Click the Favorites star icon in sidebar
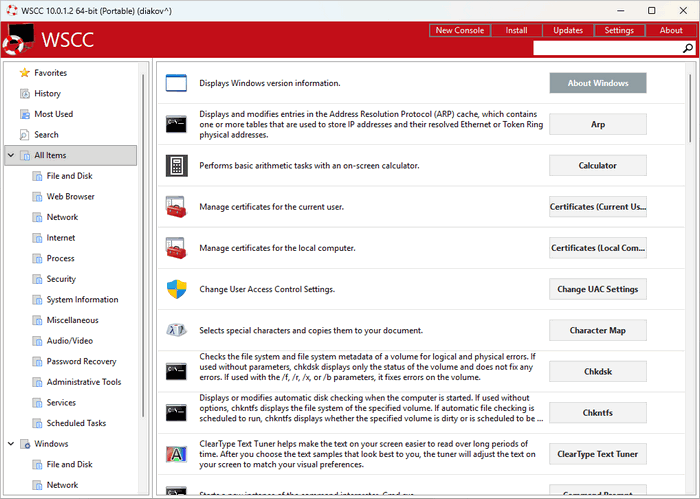The width and height of the screenshot is (700, 499). tap(24, 73)
